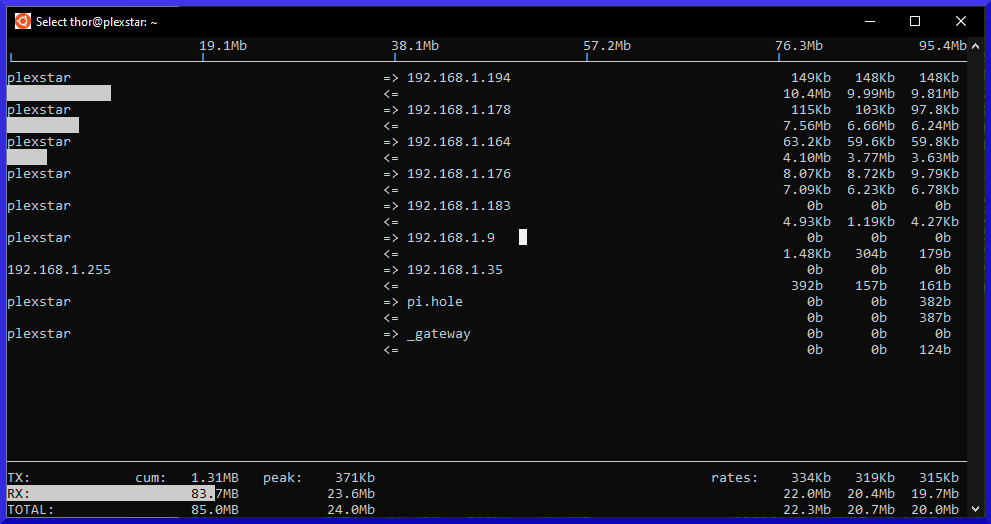The image size is (991, 524).
Task: Click the 192.168.1.194 incoming traffic bar
Action: pyautogui.click(x=58, y=93)
